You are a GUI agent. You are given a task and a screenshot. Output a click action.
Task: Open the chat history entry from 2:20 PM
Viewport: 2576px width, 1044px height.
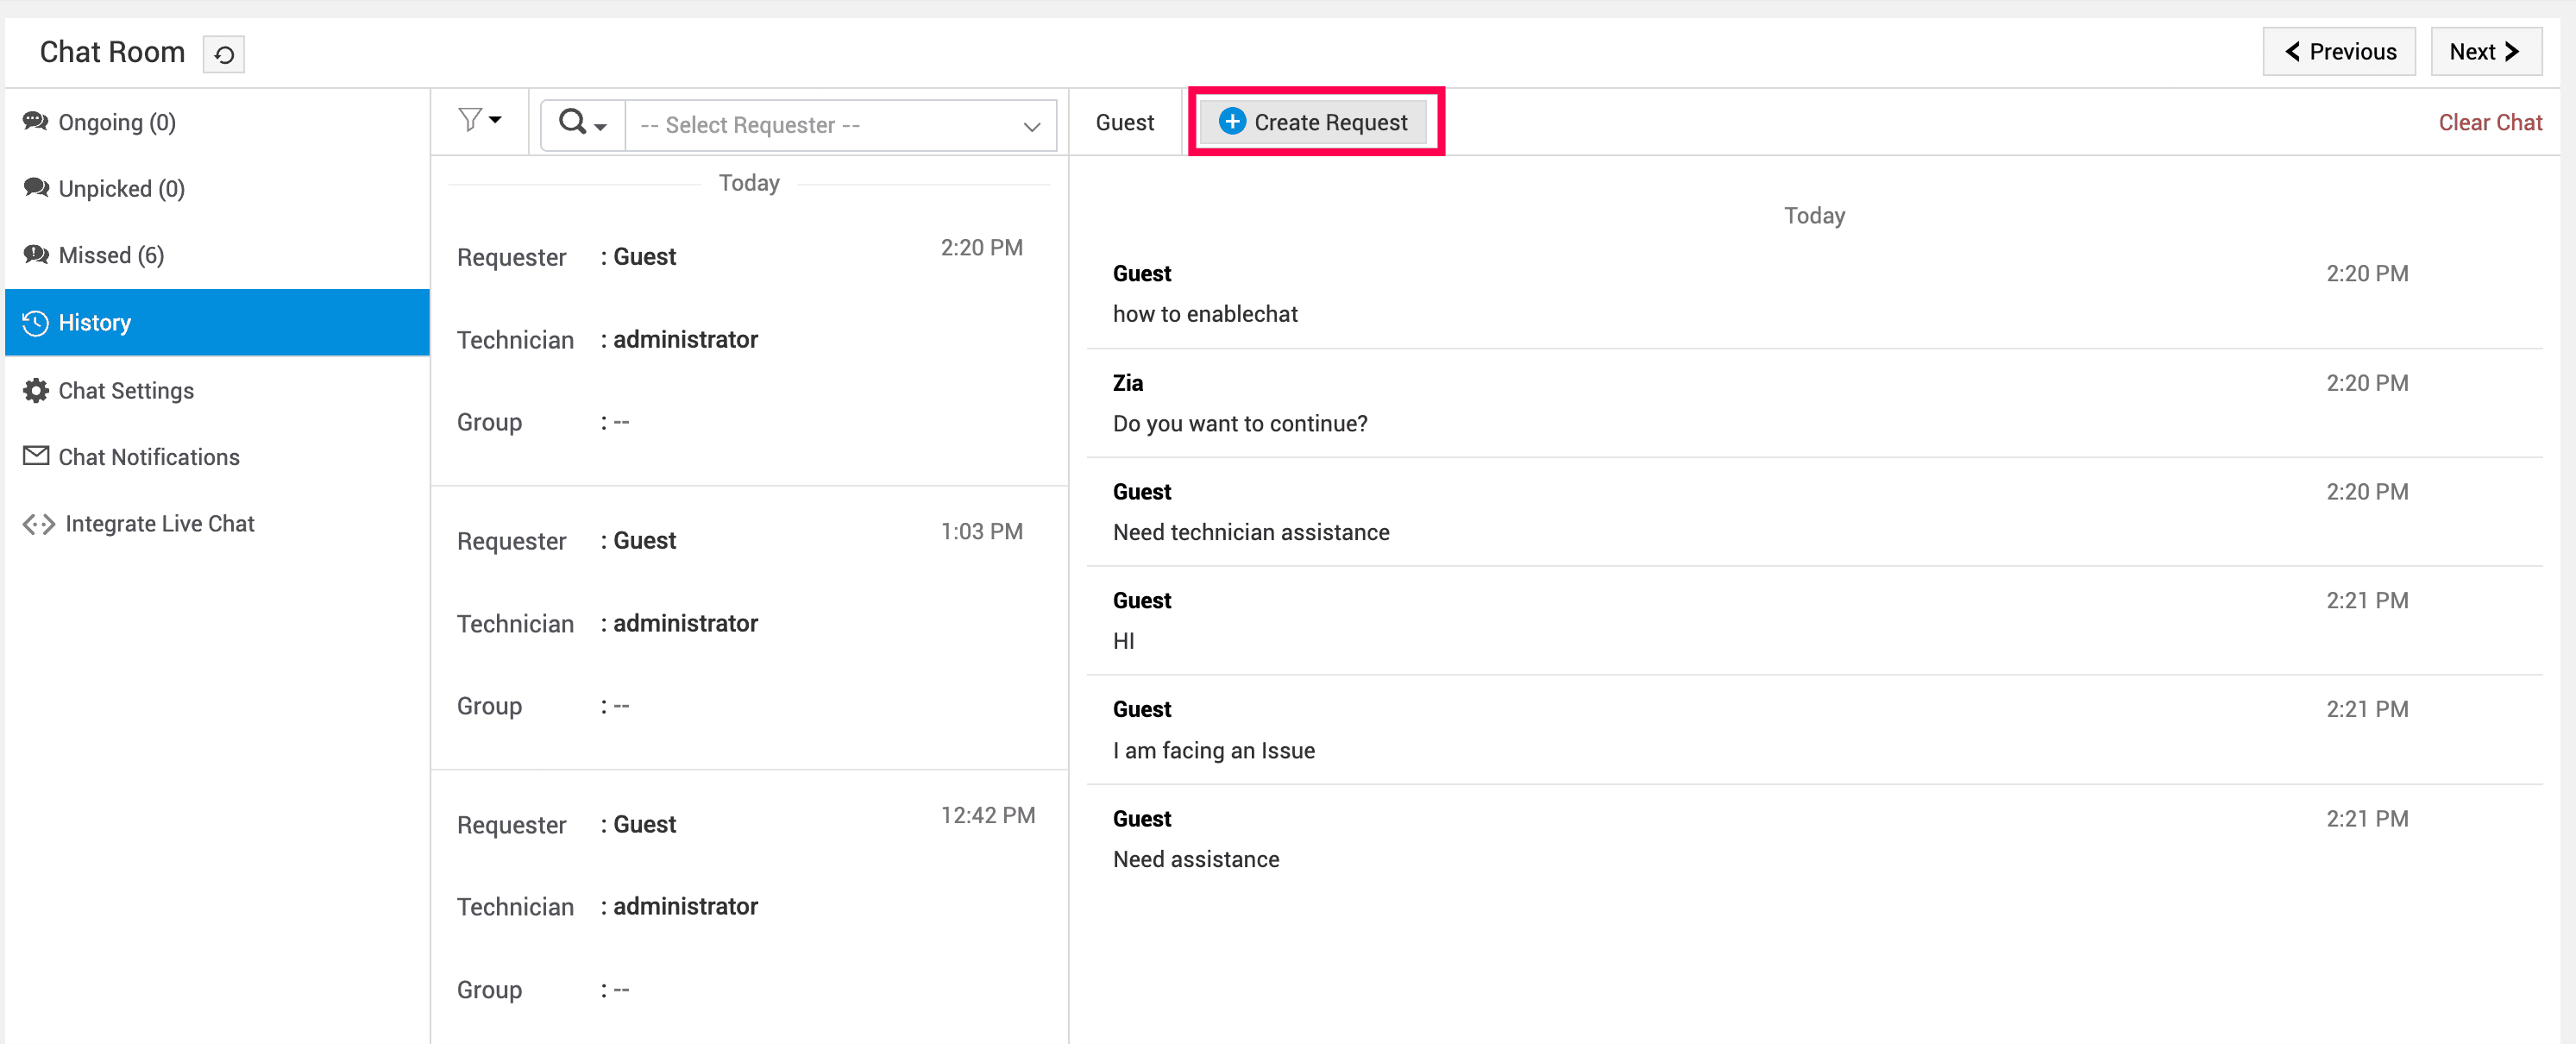749,342
